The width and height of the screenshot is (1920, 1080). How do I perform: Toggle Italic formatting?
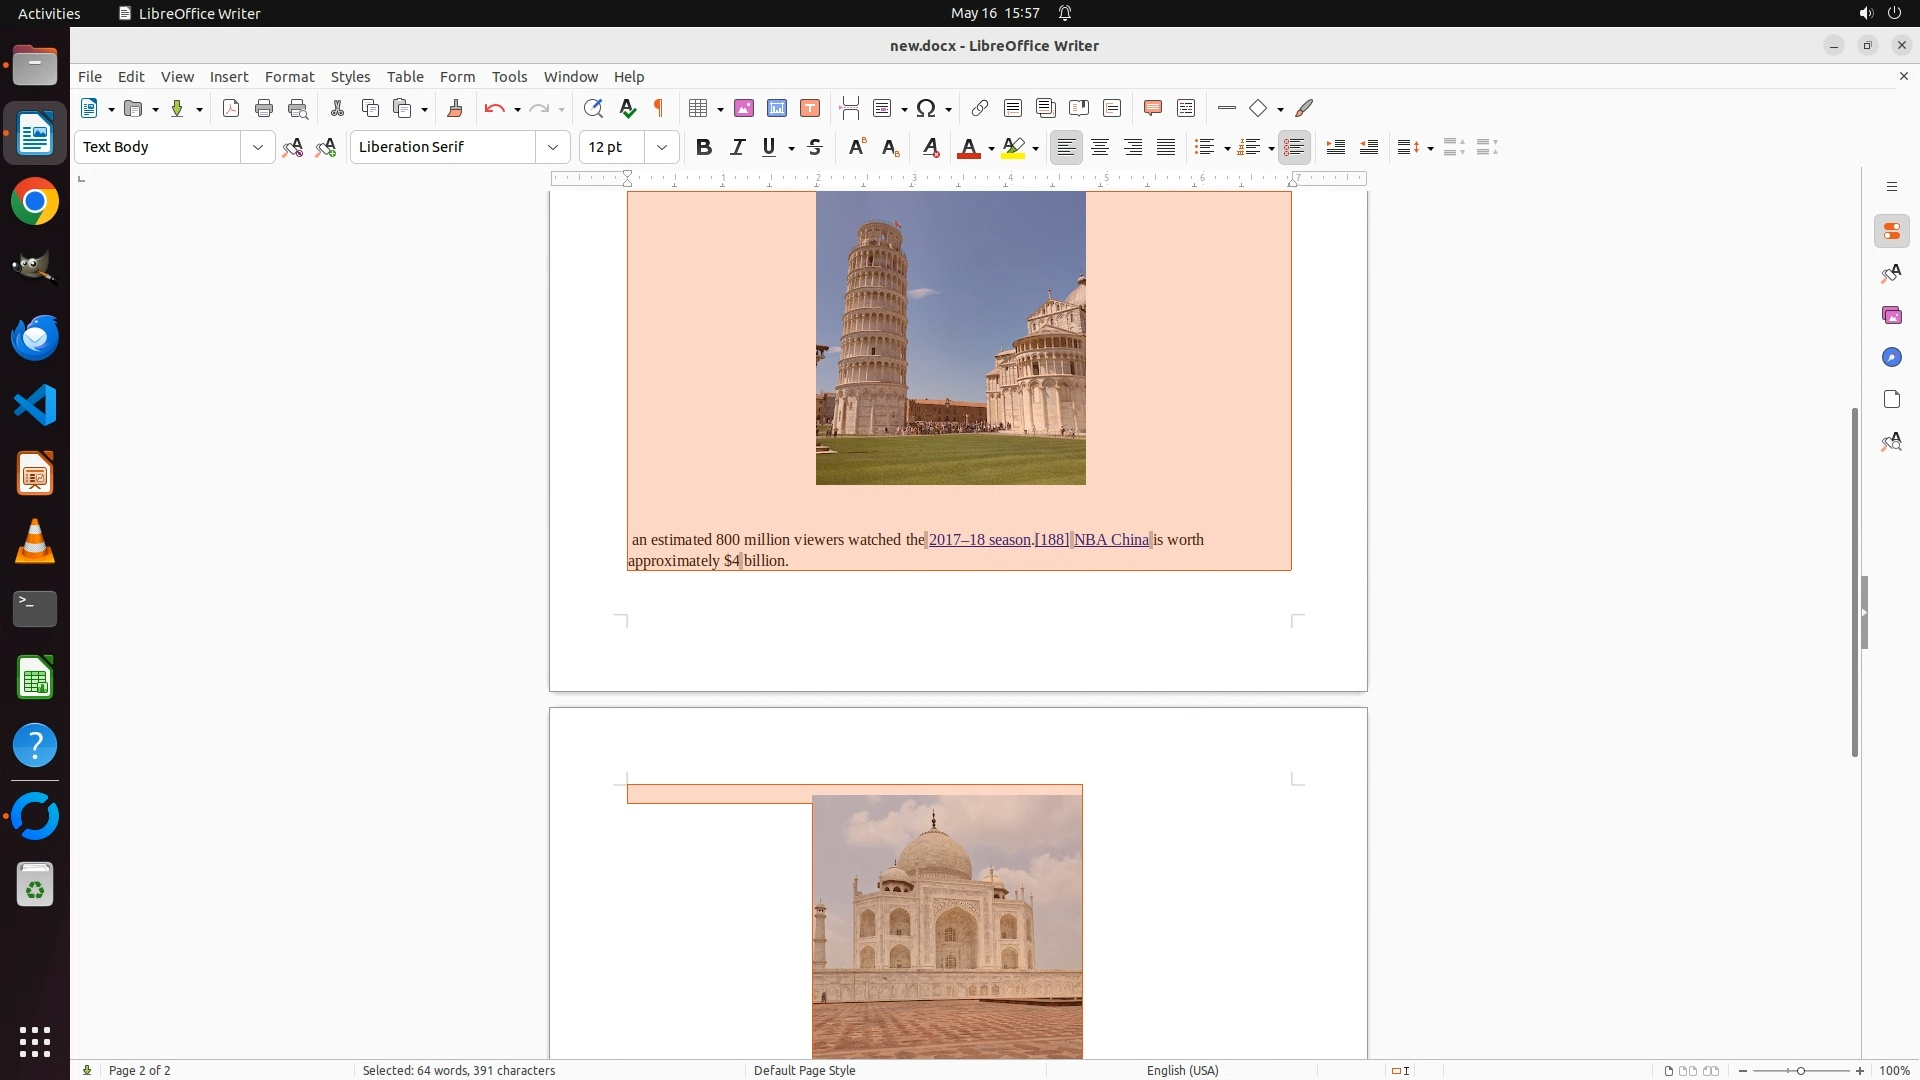[x=737, y=147]
